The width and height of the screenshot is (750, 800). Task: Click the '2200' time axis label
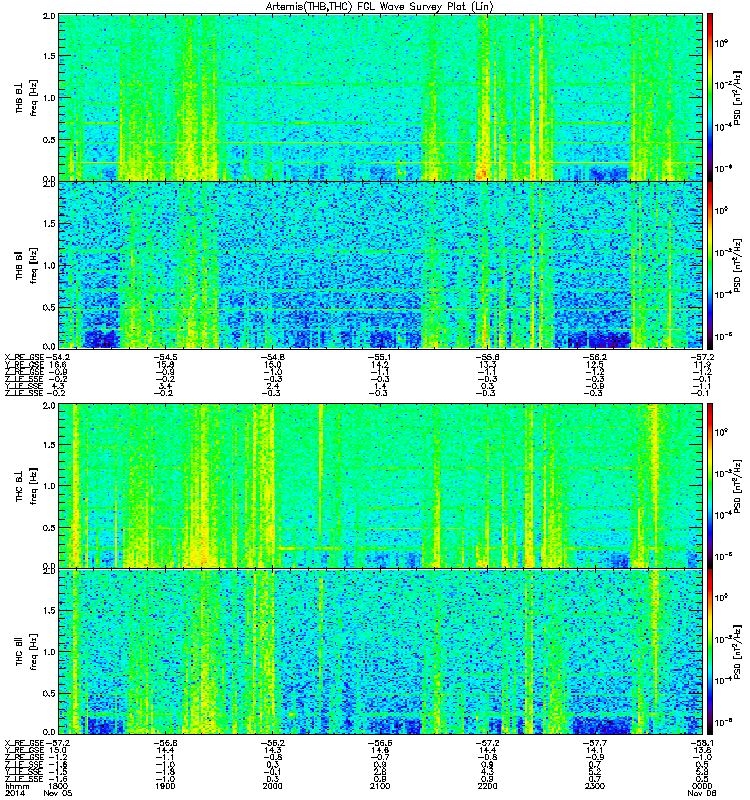pos(487,786)
